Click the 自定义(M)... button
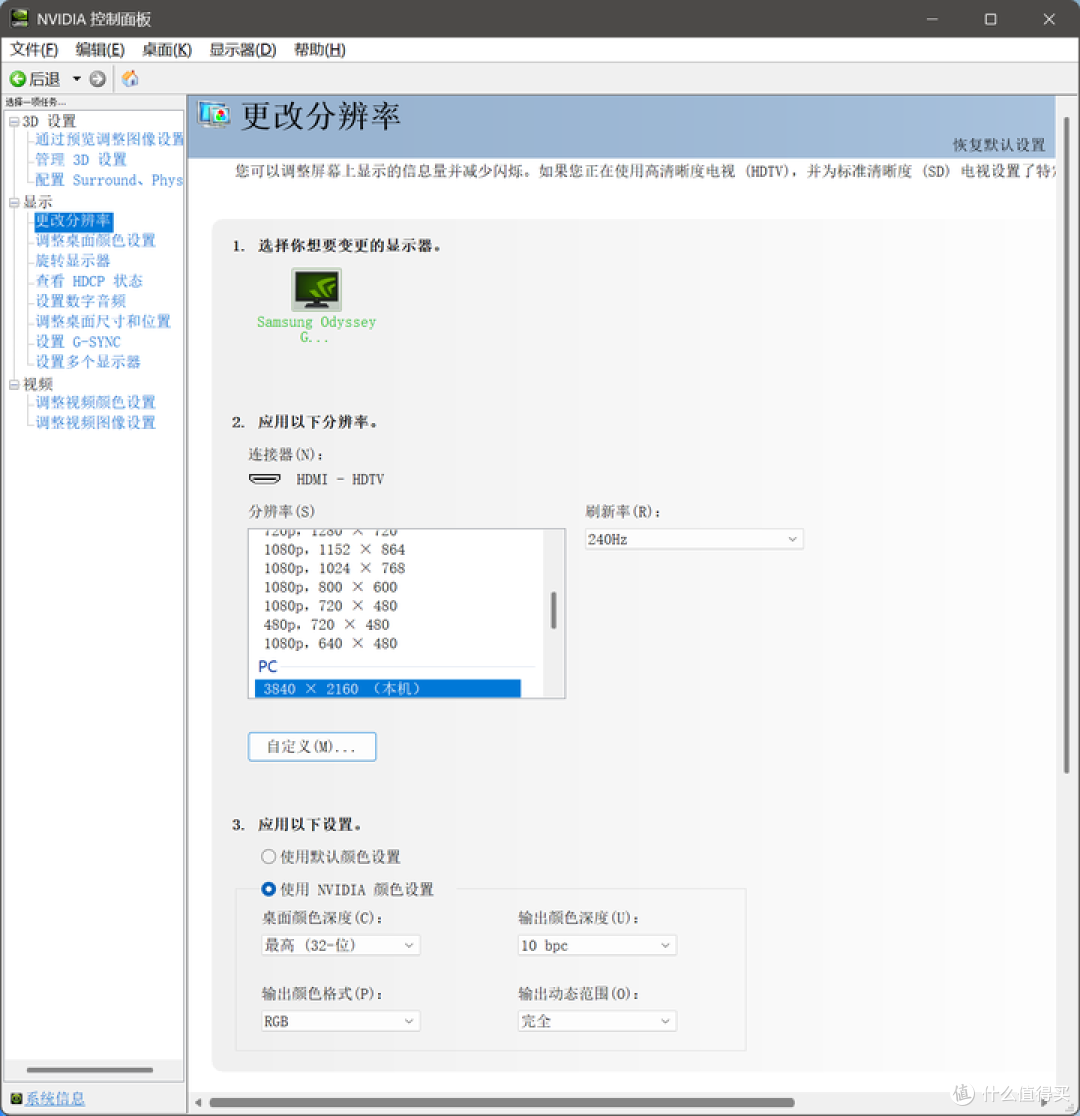The height and width of the screenshot is (1116, 1080). click(x=312, y=747)
